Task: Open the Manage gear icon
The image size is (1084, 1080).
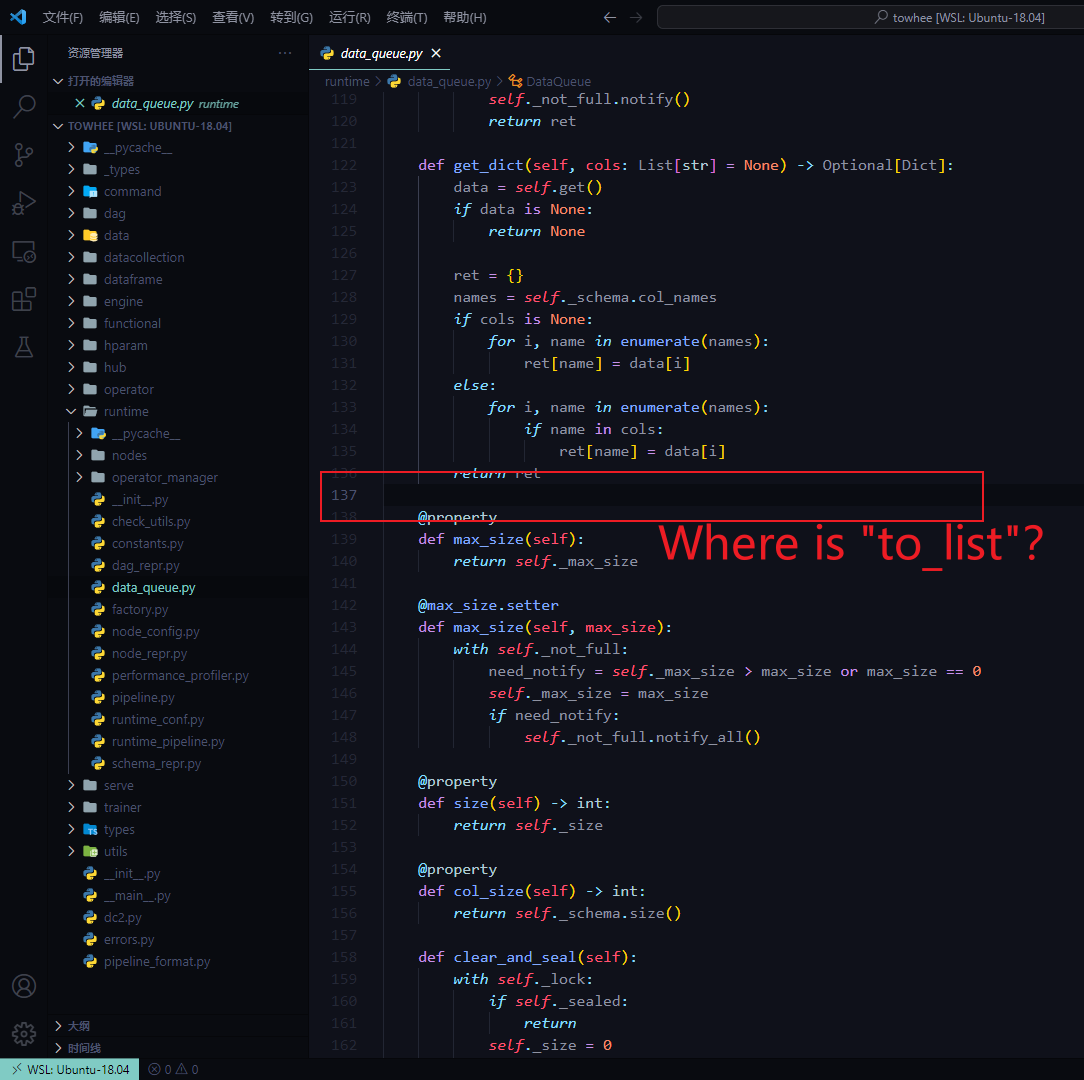Action: click(24, 1034)
